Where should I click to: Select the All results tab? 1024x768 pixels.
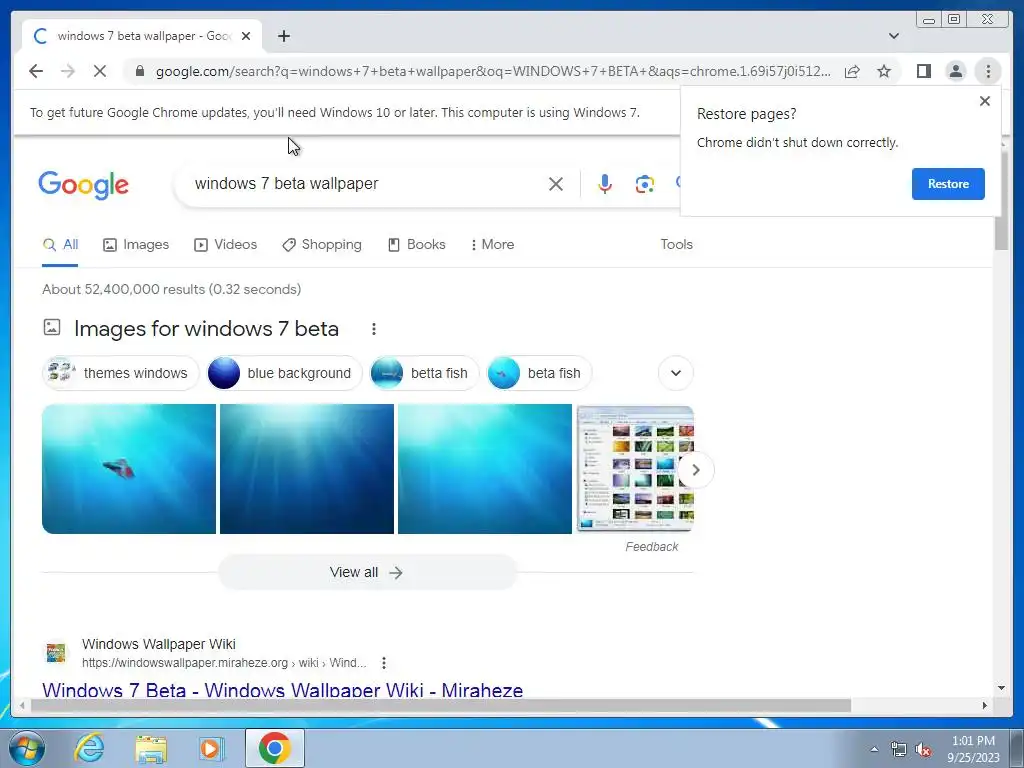point(60,245)
